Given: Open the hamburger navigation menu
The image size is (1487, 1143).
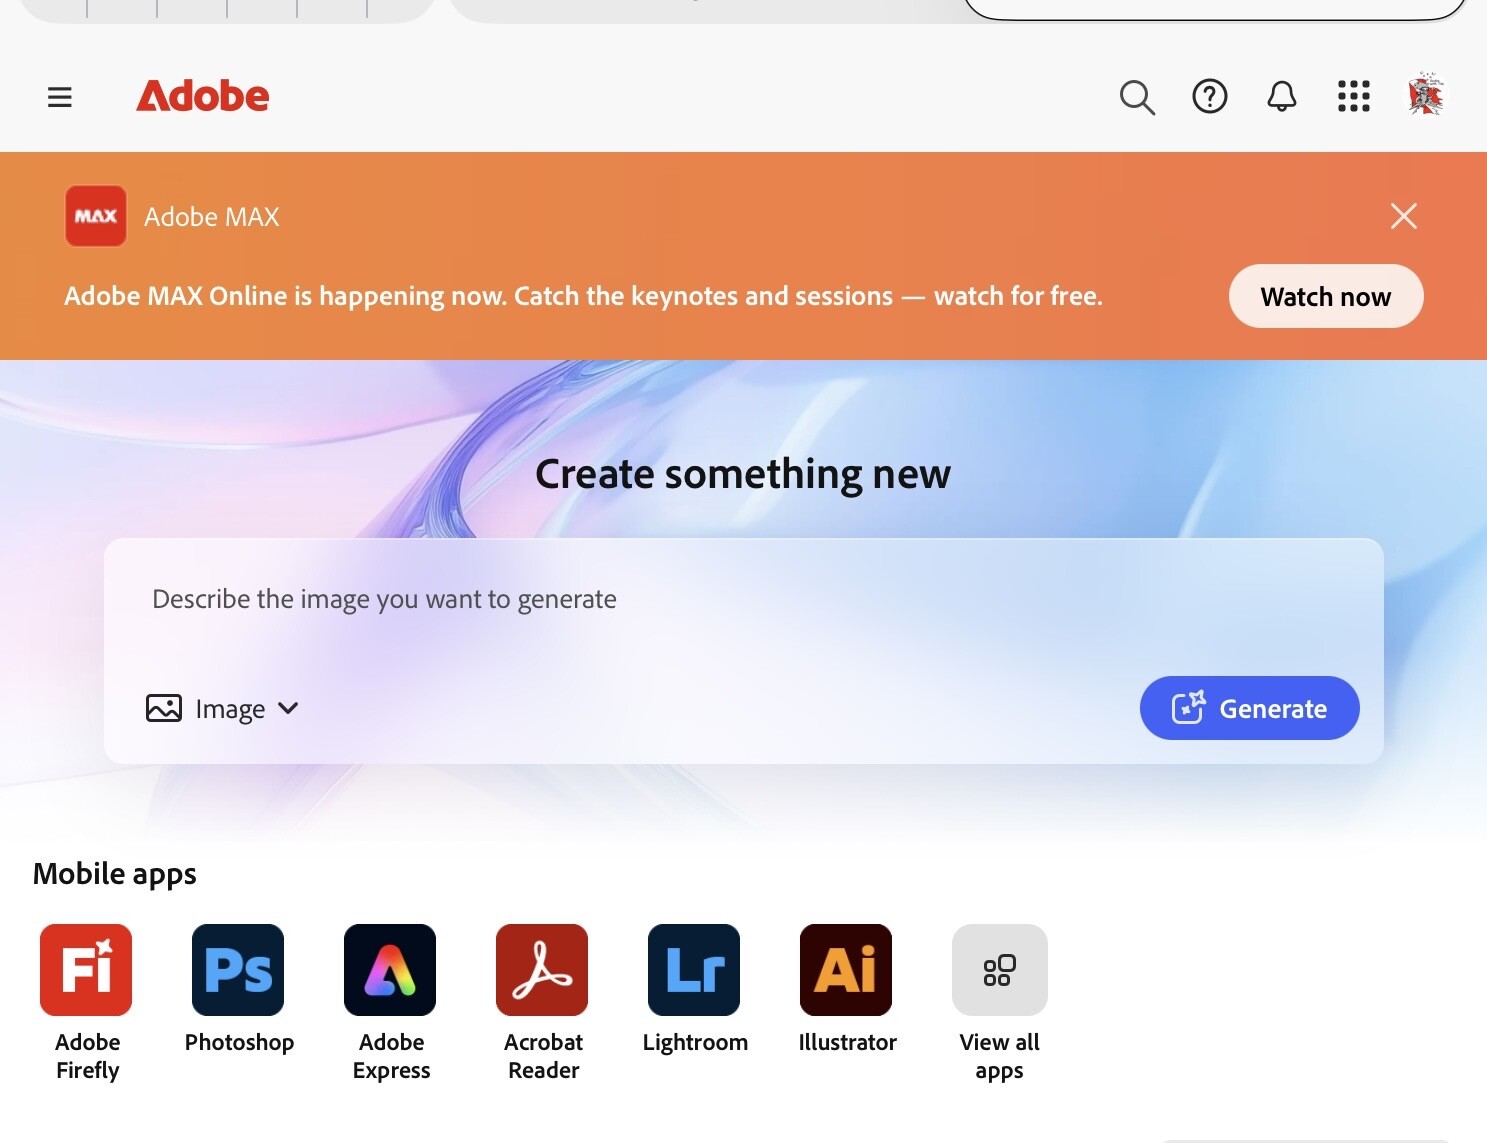Looking at the screenshot, I should 60,97.
